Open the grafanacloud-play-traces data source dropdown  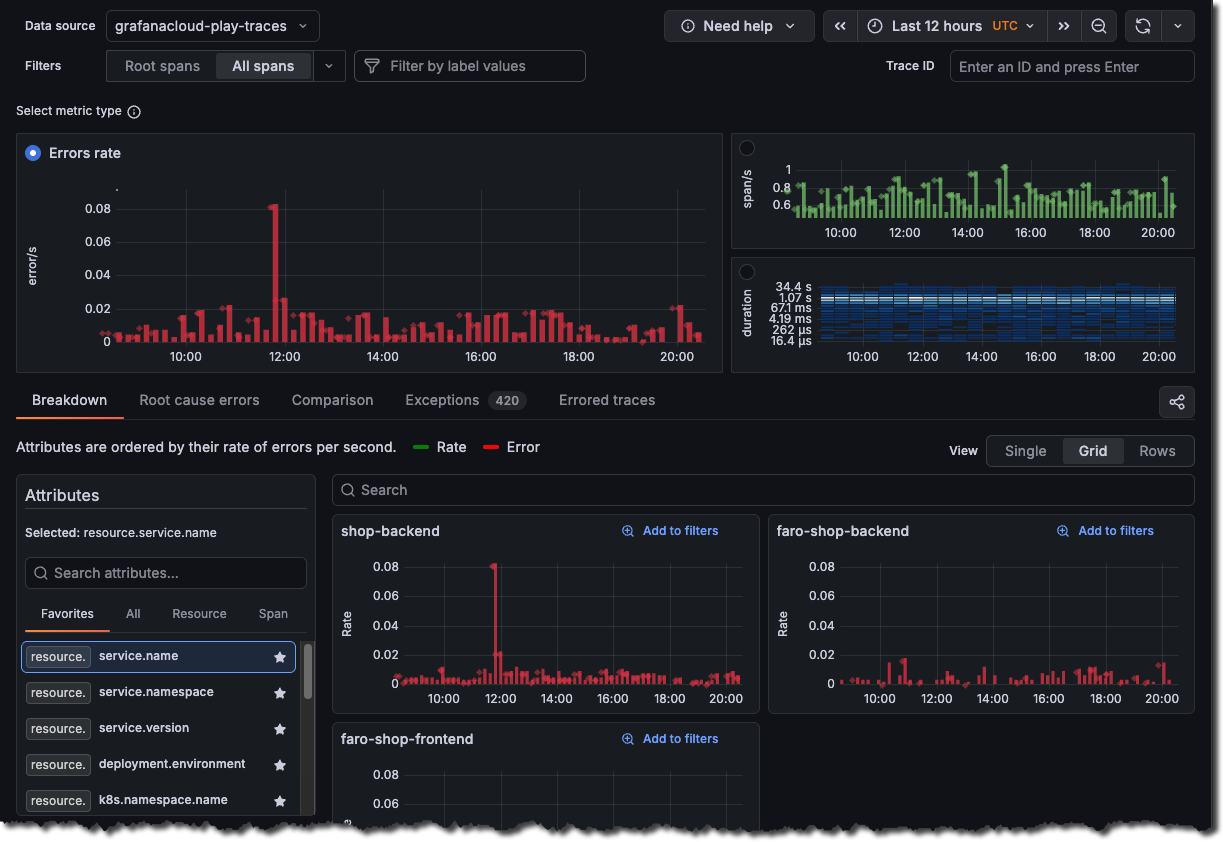point(212,26)
